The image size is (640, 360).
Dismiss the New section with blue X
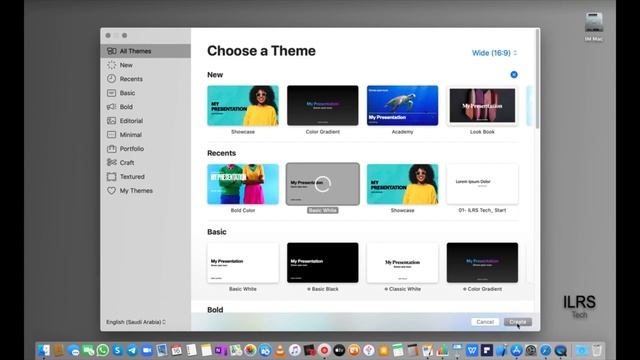tap(514, 75)
